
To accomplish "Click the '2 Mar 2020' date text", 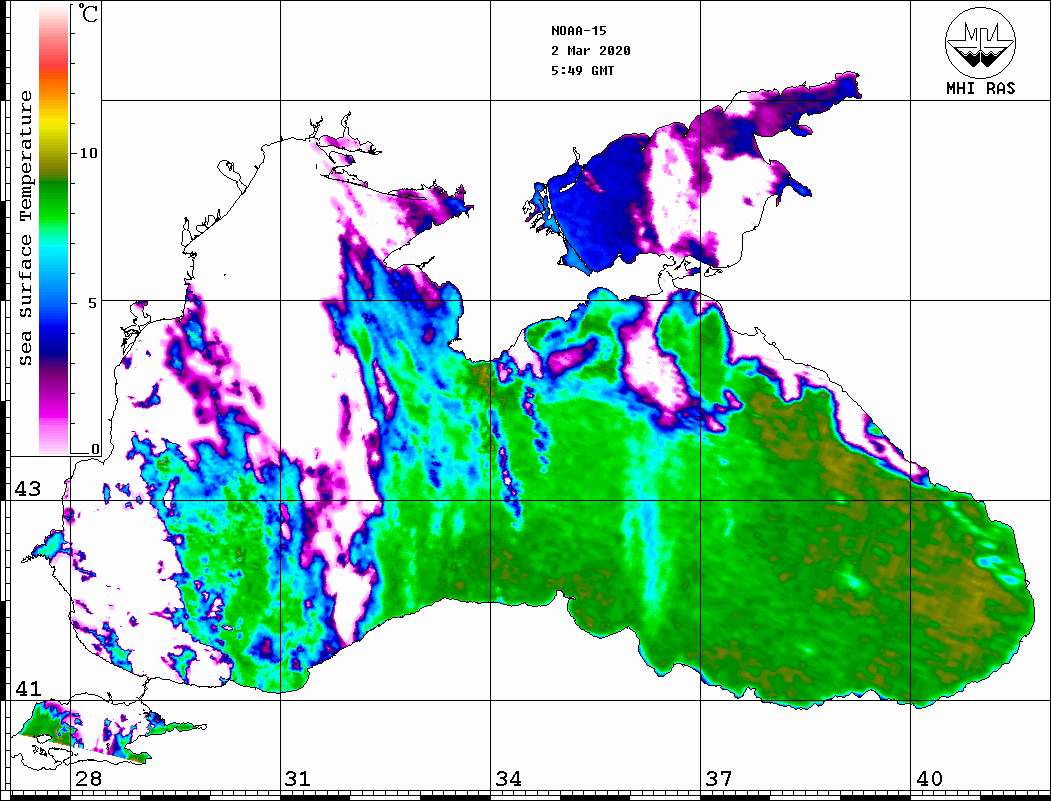I will (x=591, y=51).
